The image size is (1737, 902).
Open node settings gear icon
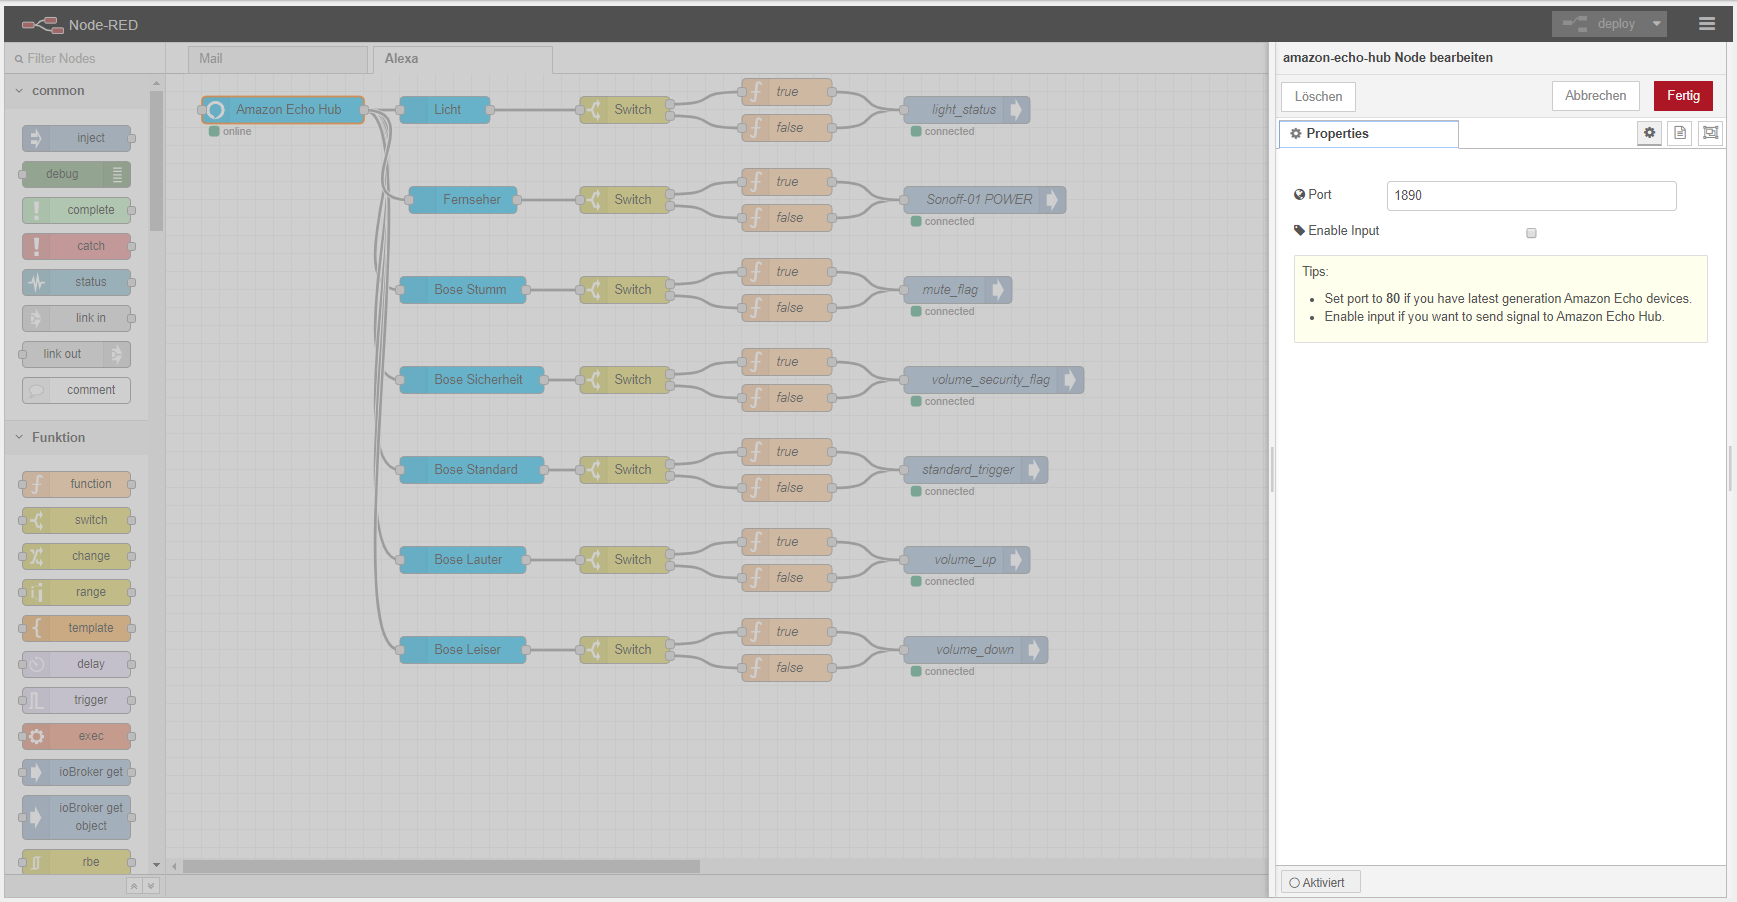1649,133
